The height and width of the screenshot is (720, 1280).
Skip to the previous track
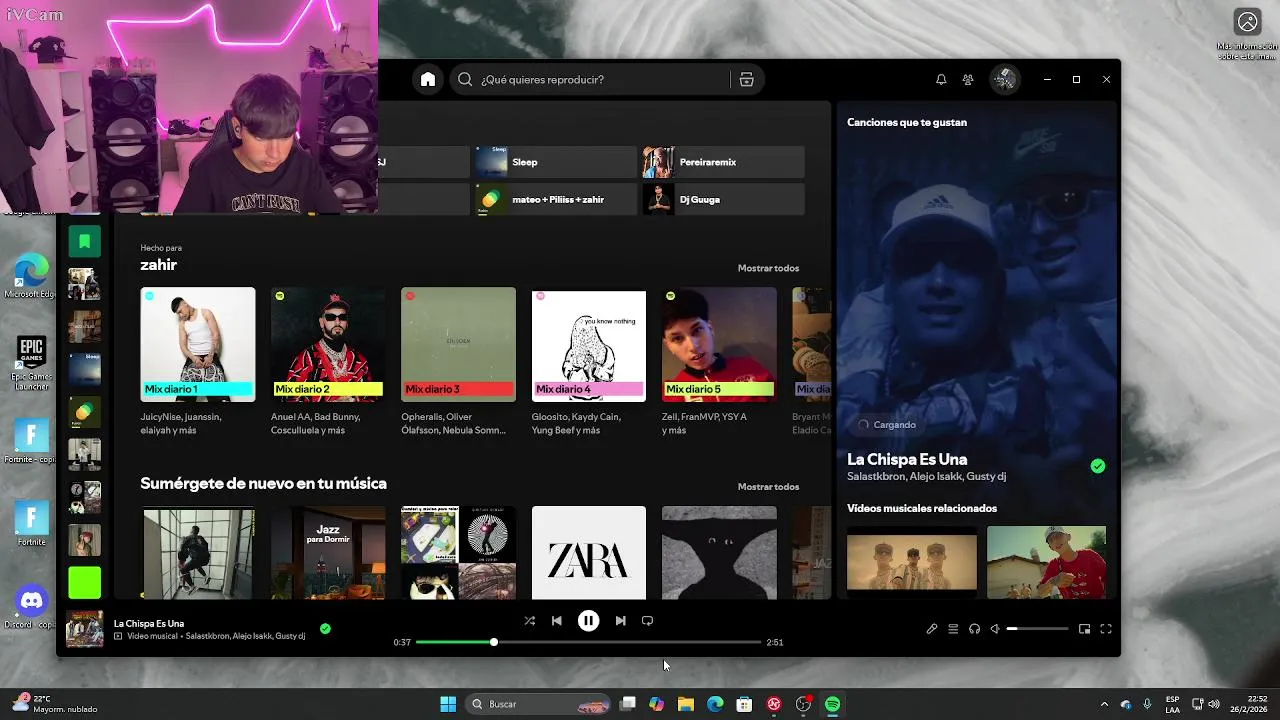[557, 621]
